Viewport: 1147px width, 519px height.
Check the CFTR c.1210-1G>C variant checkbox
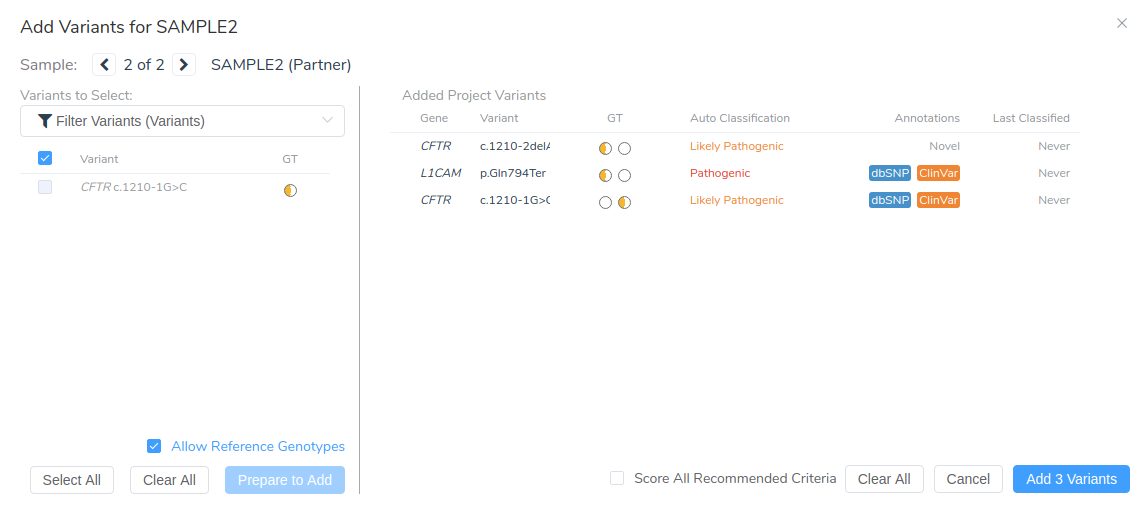(45, 187)
